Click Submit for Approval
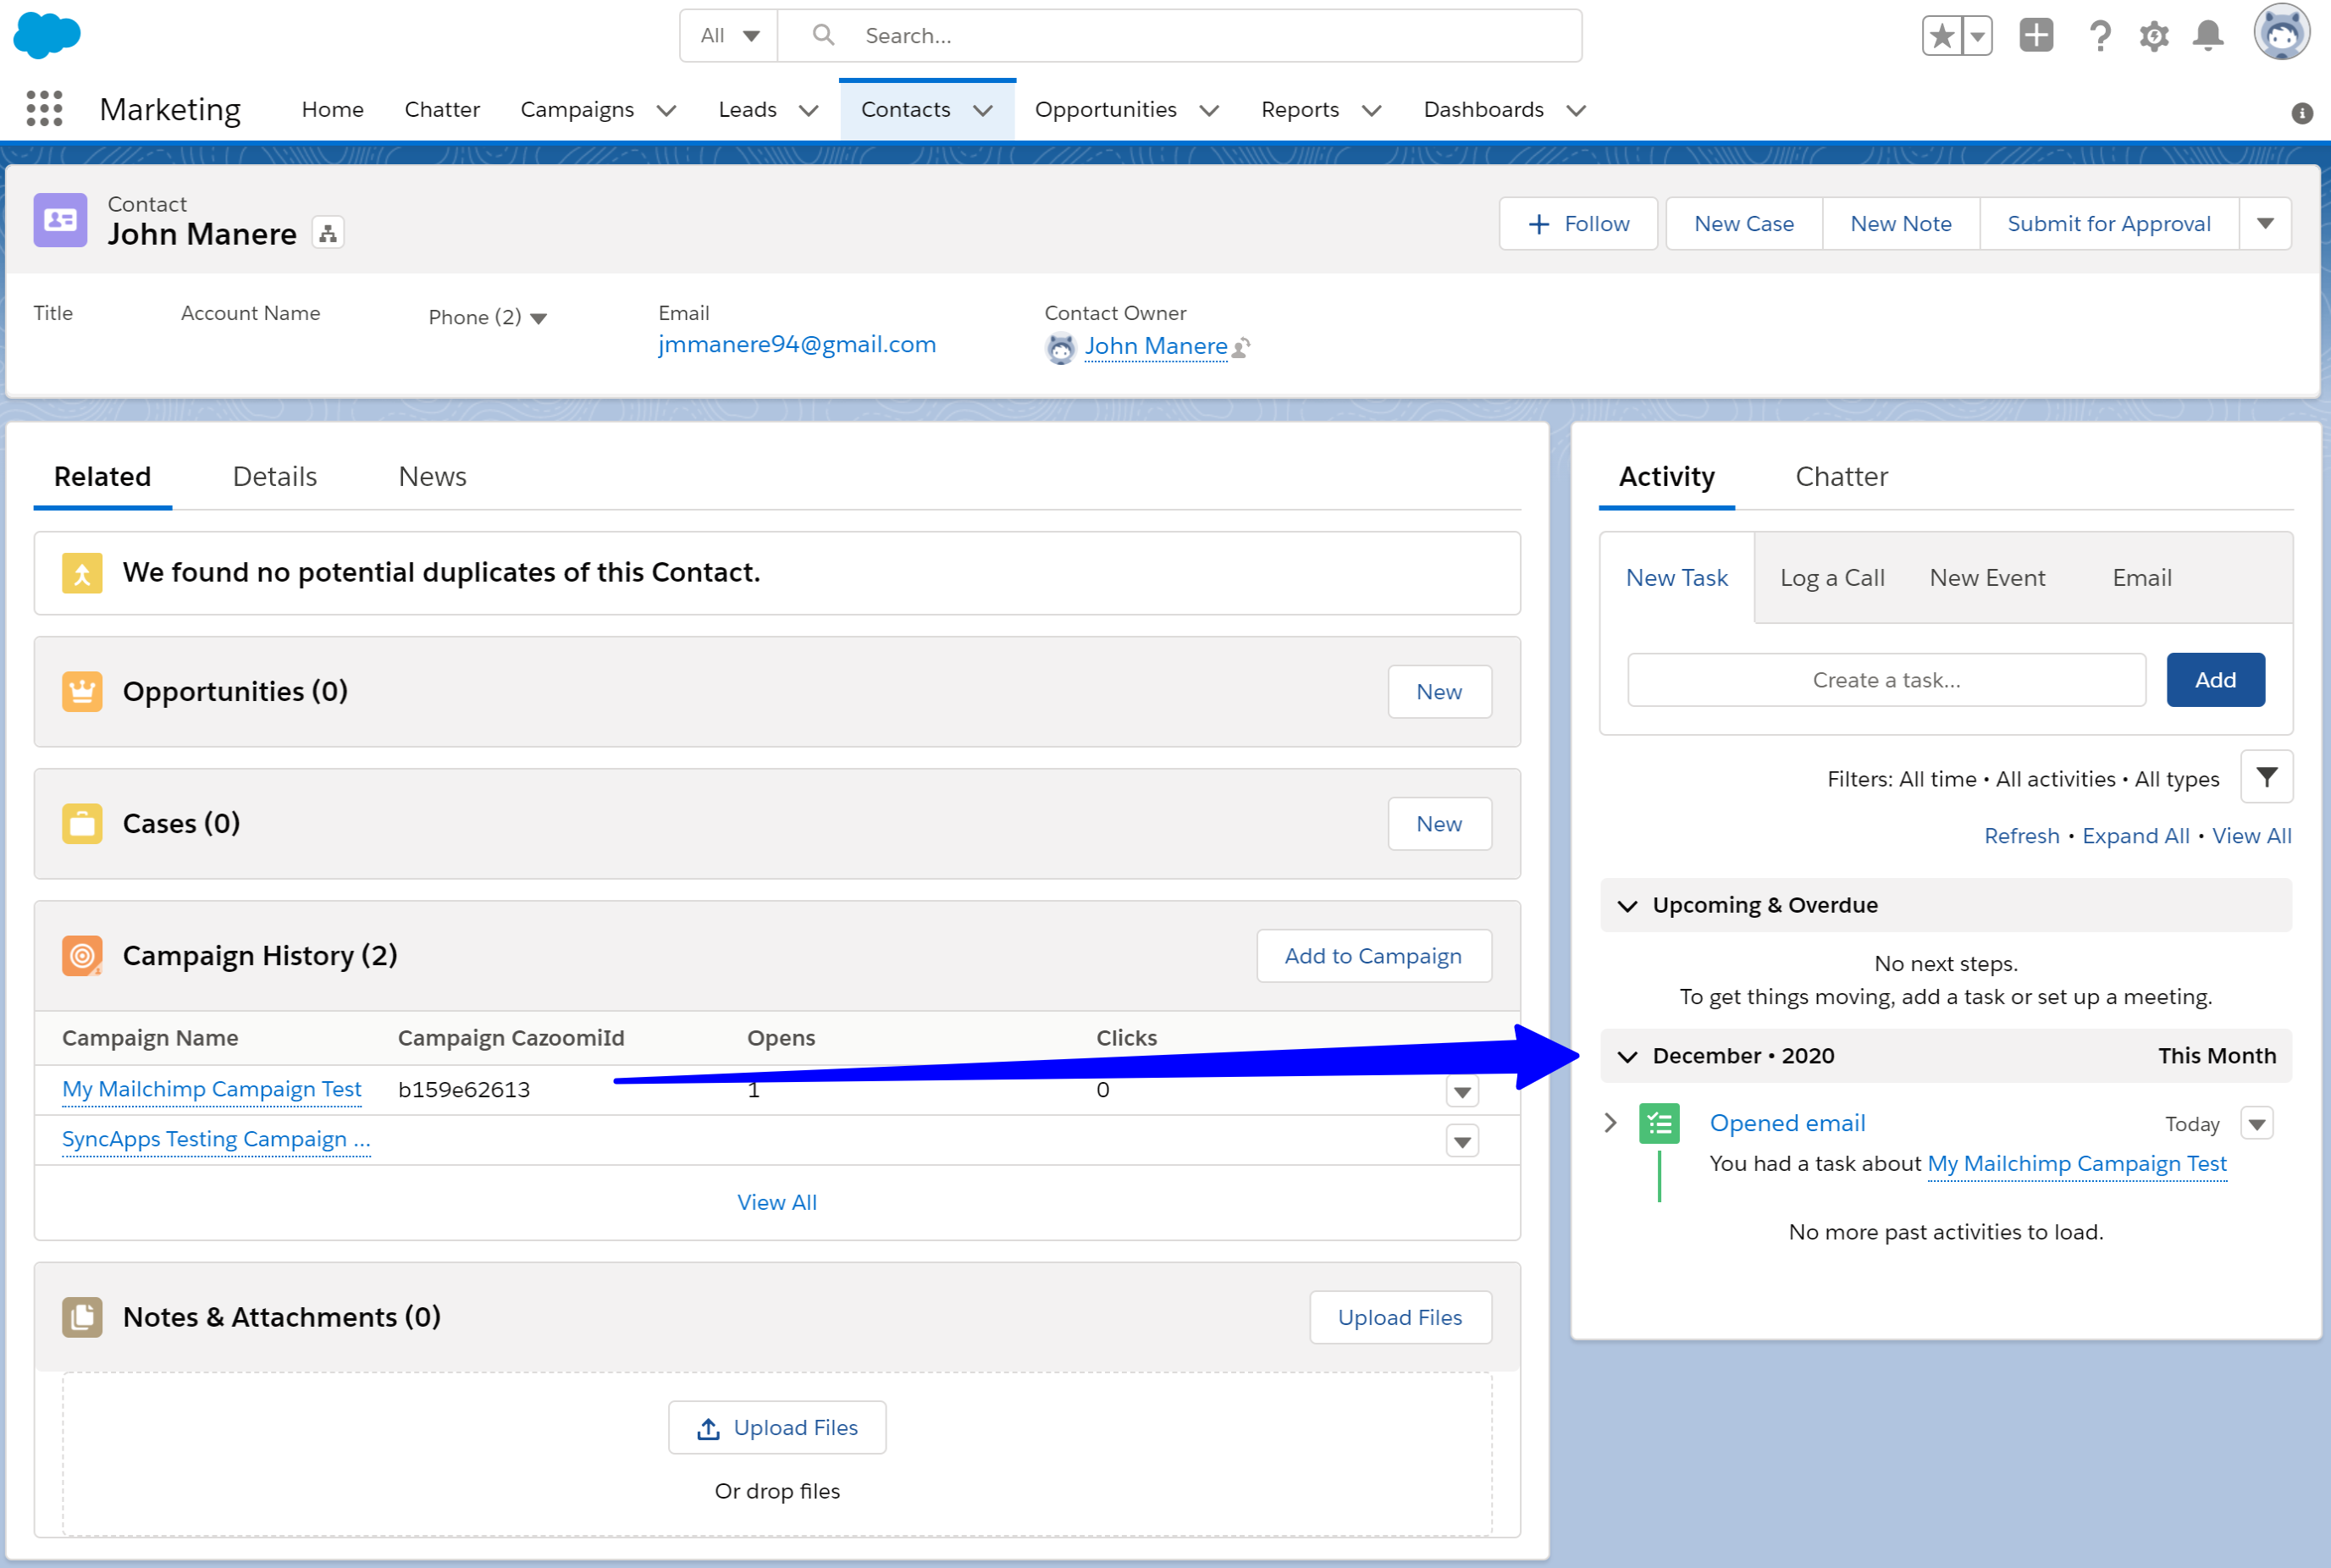 pos(2109,223)
